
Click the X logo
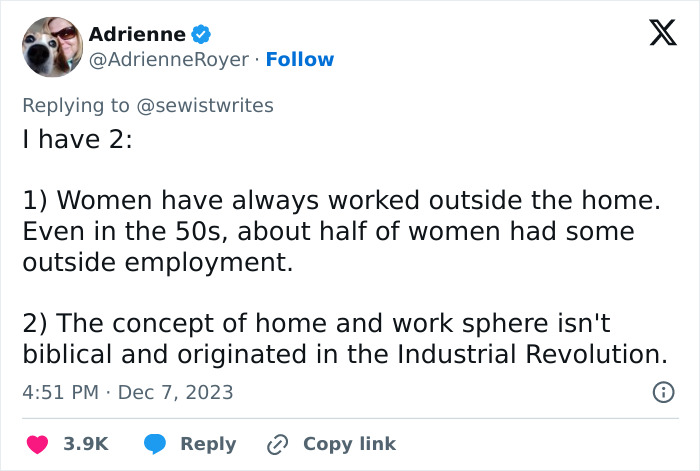point(656,36)
